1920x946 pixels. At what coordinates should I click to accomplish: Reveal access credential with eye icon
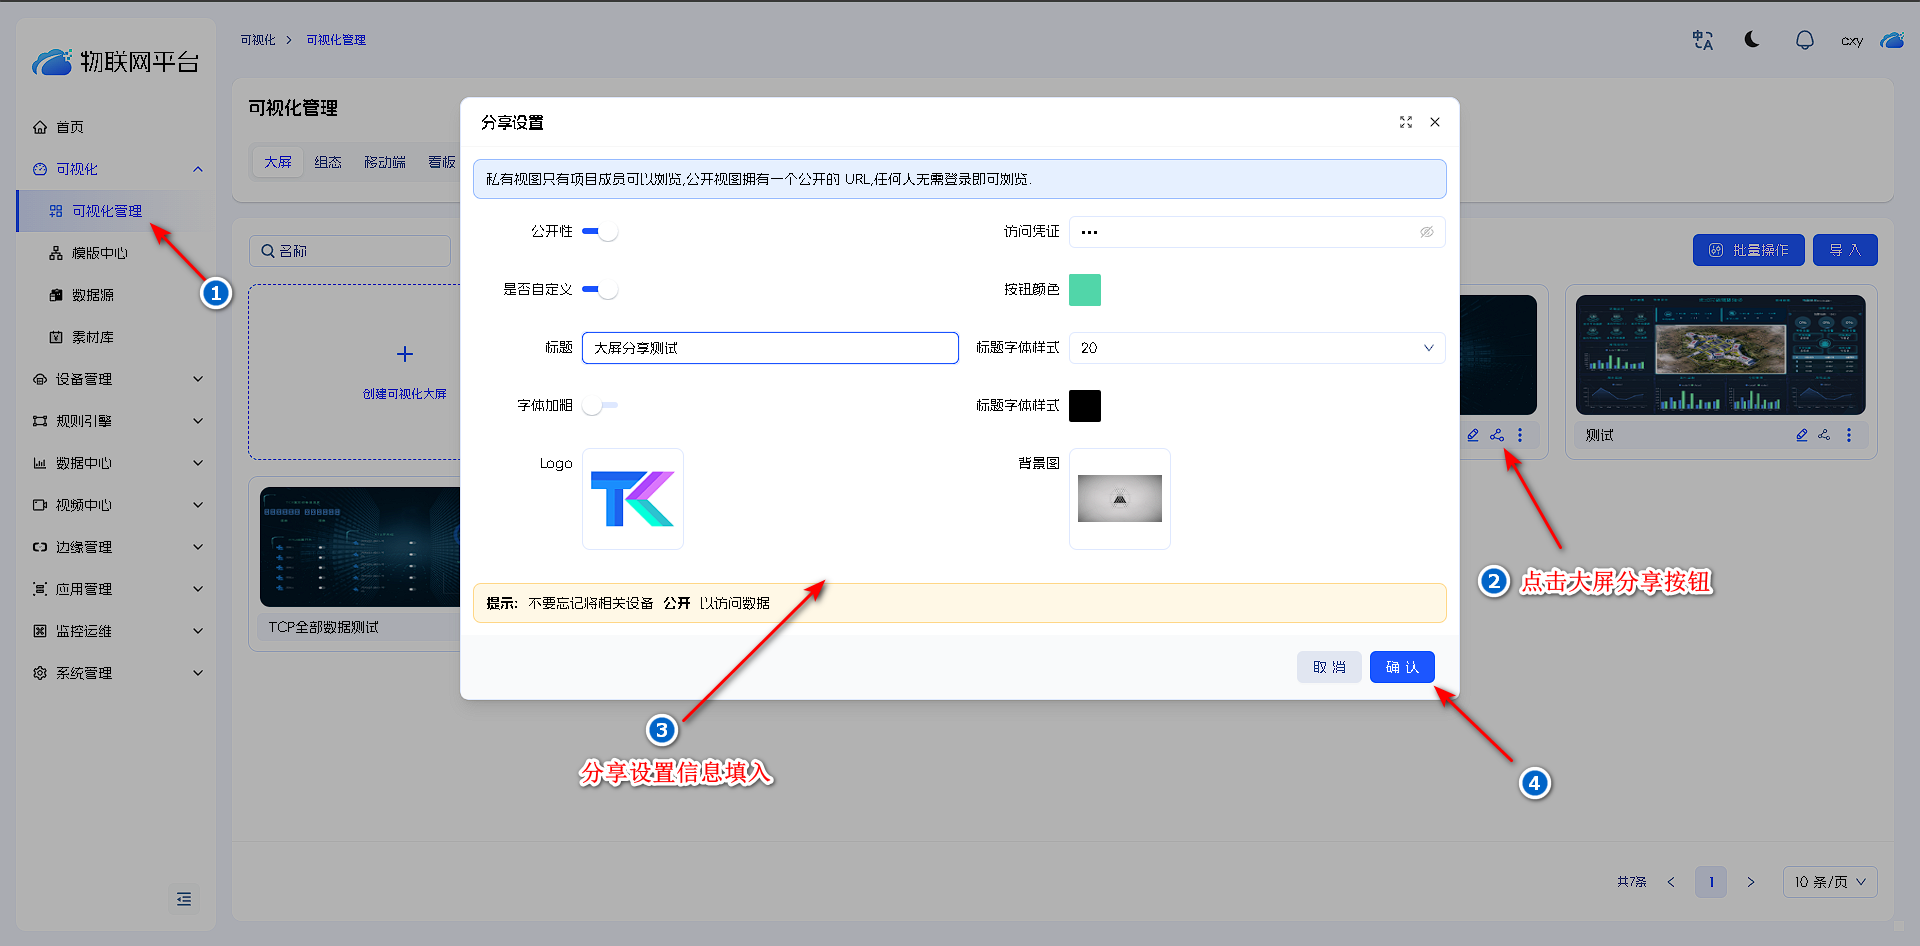(1426, 232)
